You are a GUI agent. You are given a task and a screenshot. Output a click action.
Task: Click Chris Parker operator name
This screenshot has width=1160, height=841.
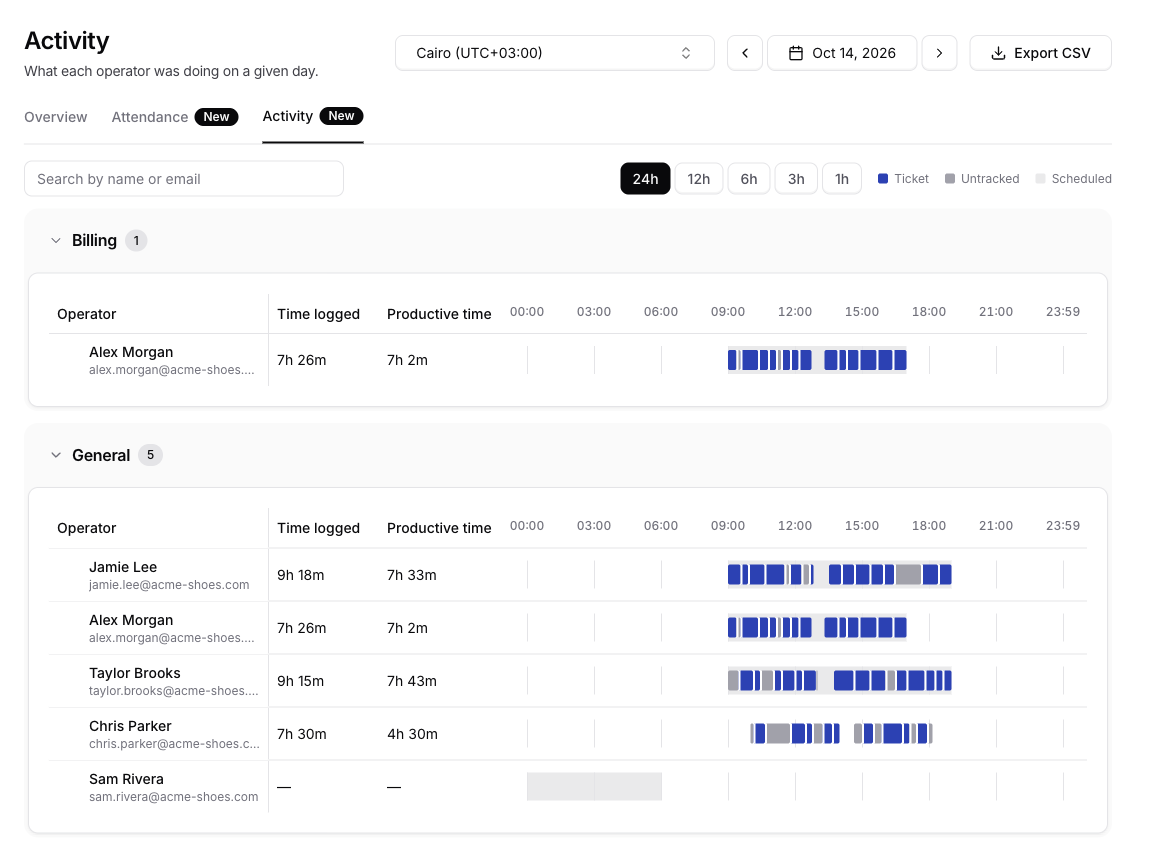point(130,726)
